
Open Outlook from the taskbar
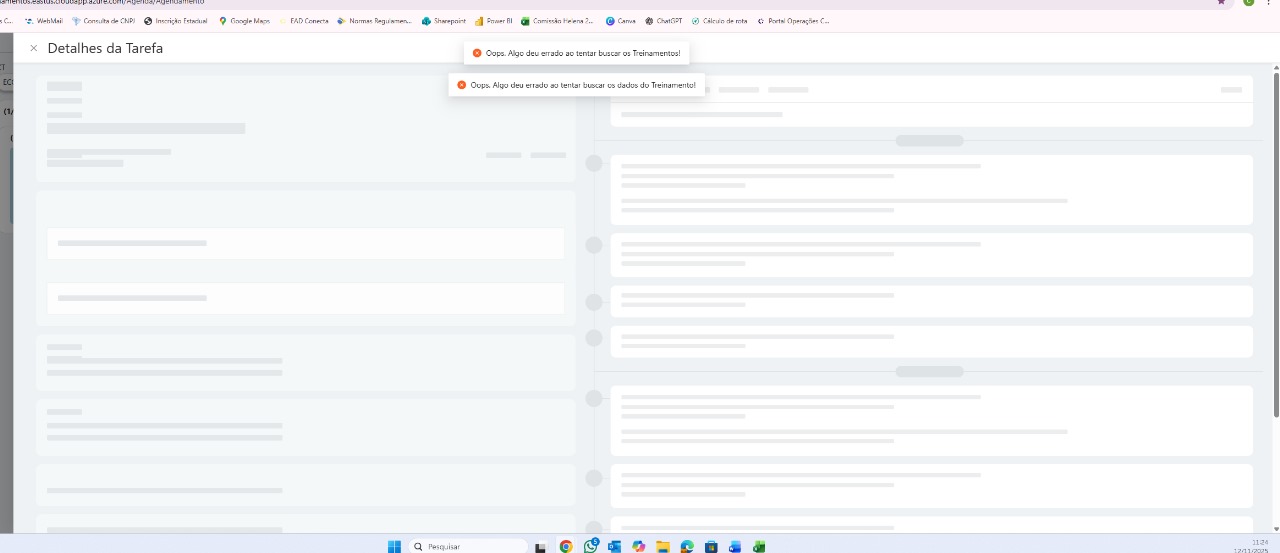click(x=614, y=546)
